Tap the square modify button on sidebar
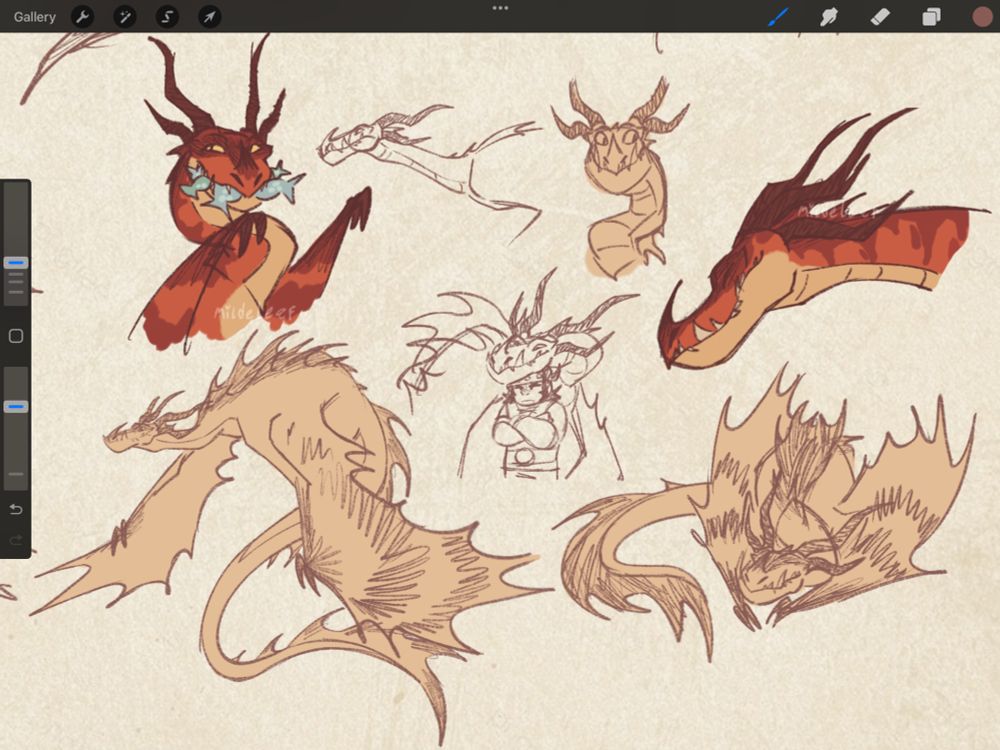 point(16,336)
